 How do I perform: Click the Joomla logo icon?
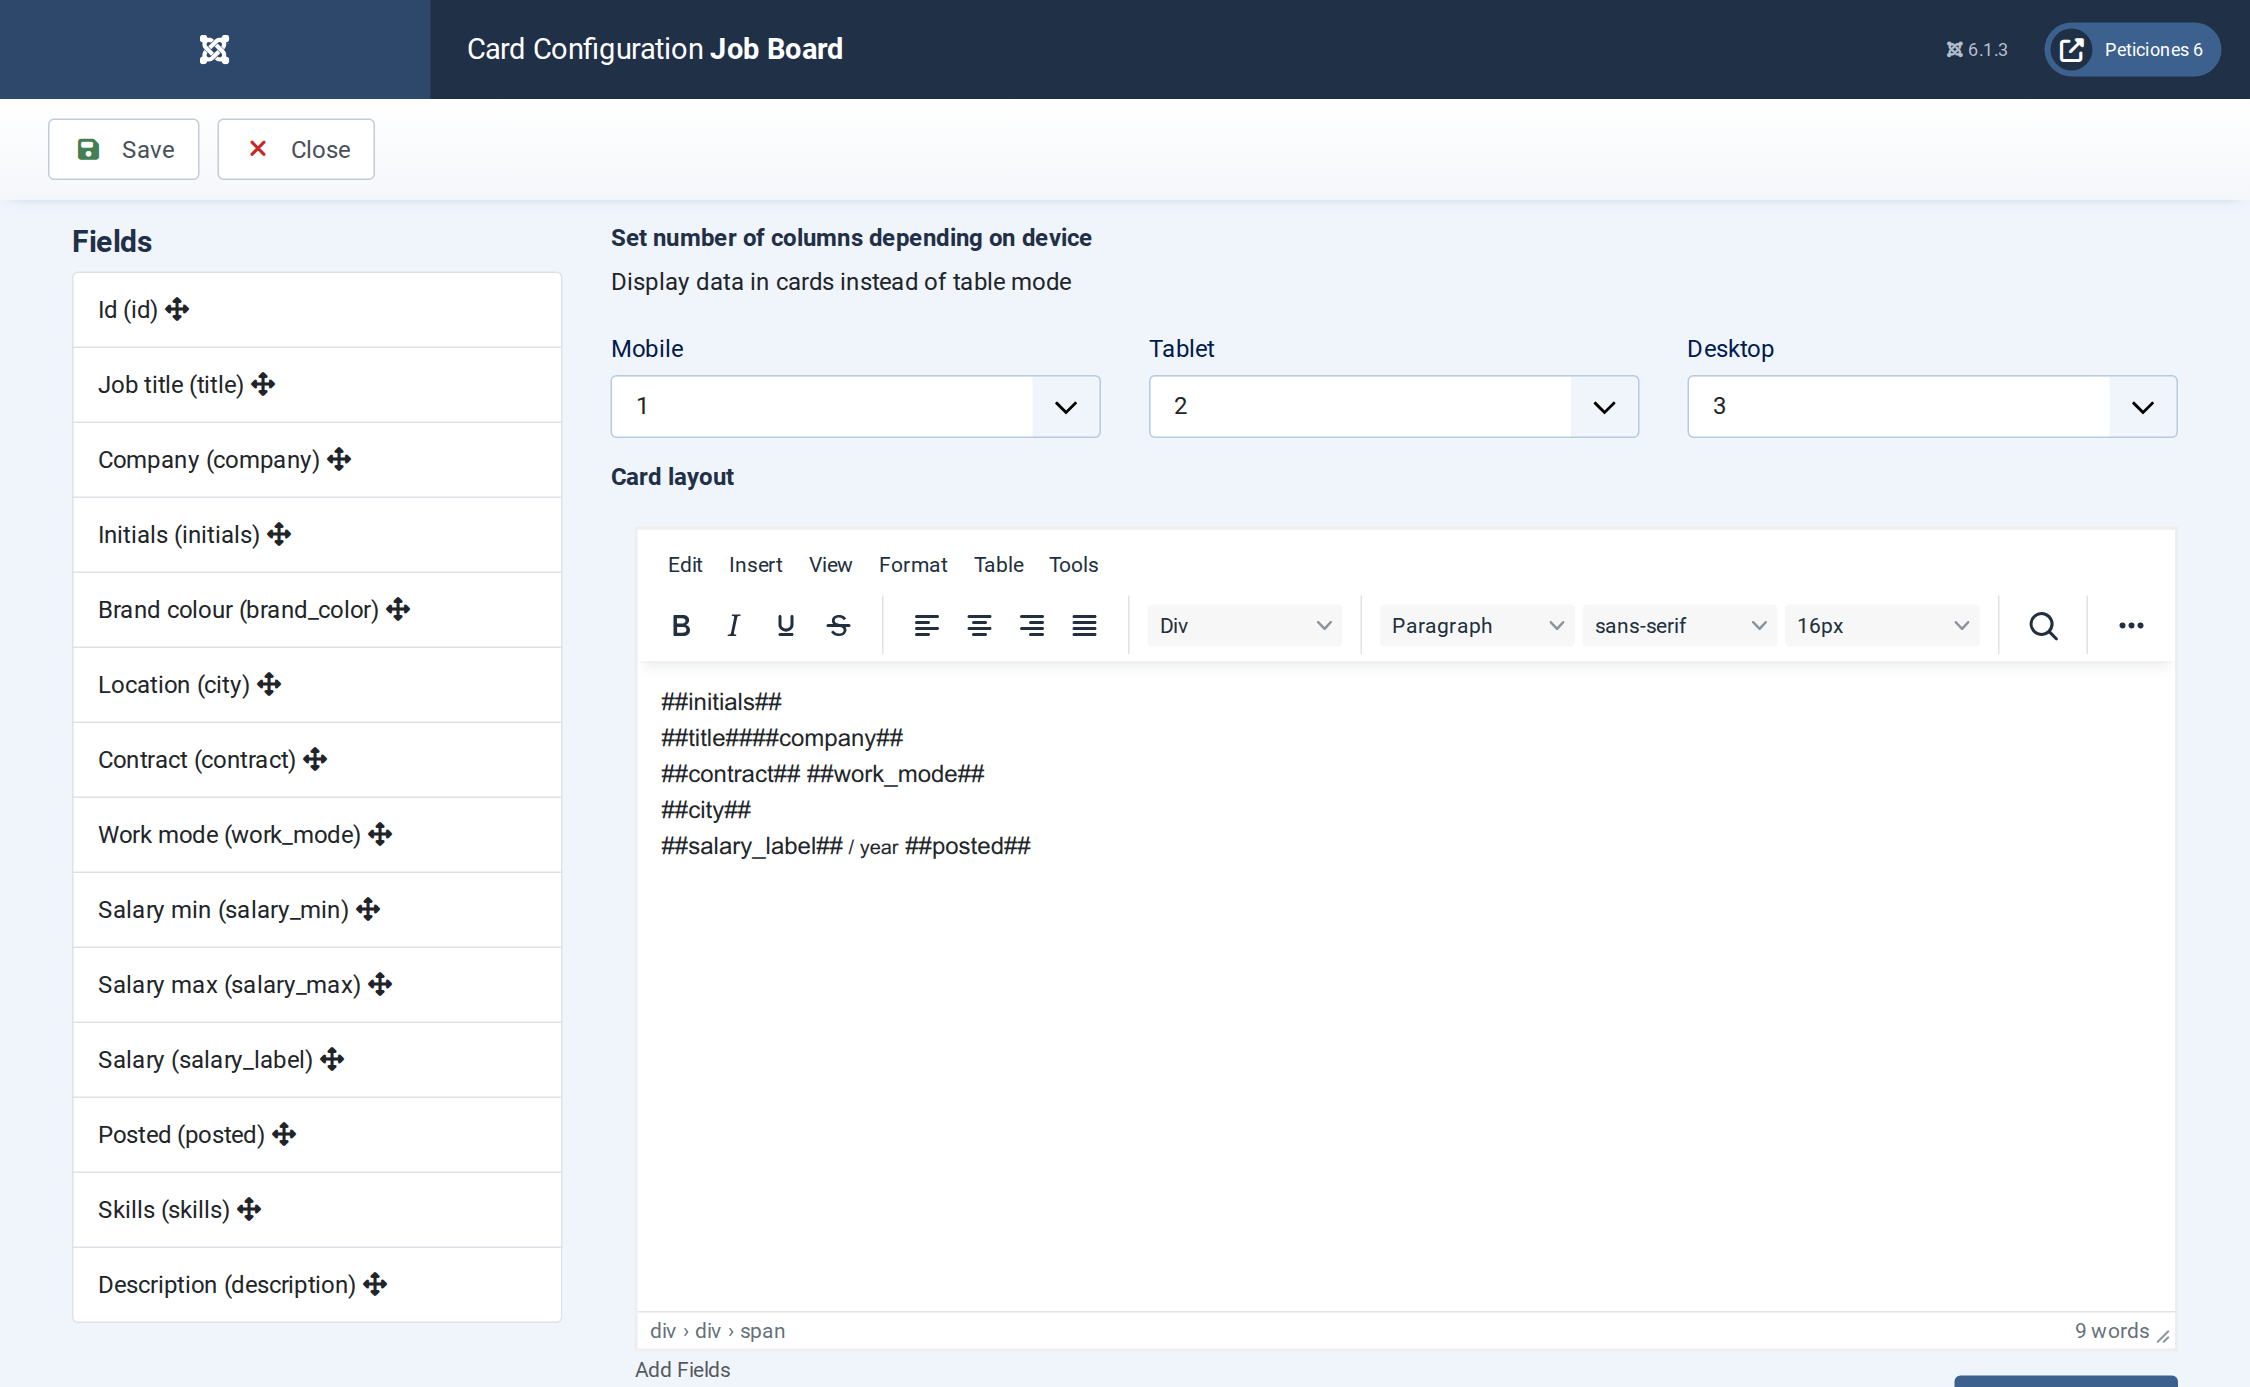pos(214,49)
